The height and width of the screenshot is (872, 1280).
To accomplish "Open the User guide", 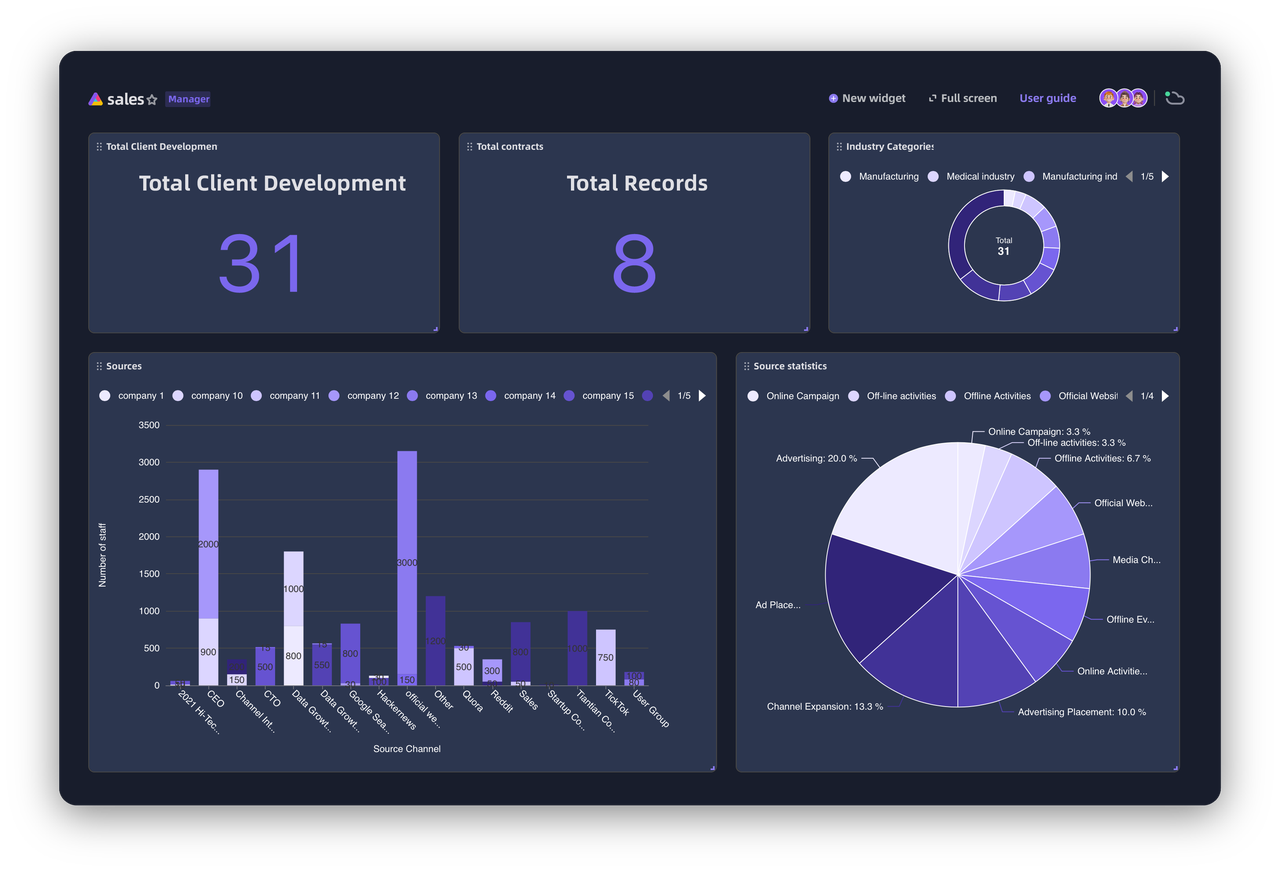I will click(x=1047, y=98).
